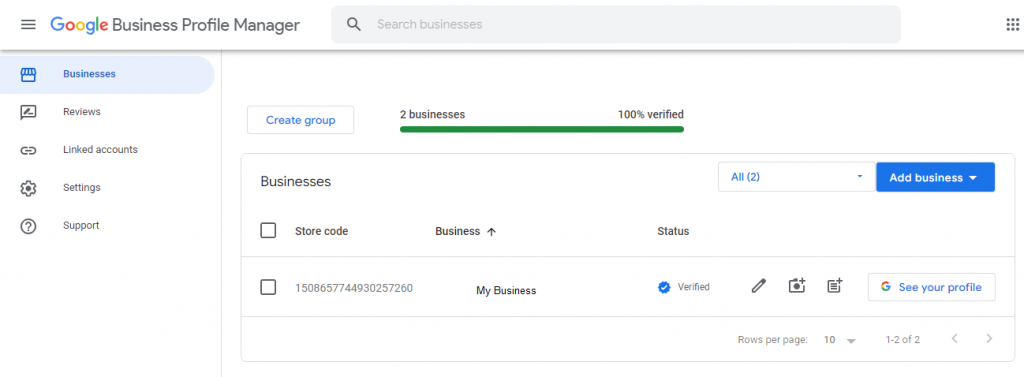Click the search magnifier icon
This screenshot has width=1024, height=377.
pos(353,25)
